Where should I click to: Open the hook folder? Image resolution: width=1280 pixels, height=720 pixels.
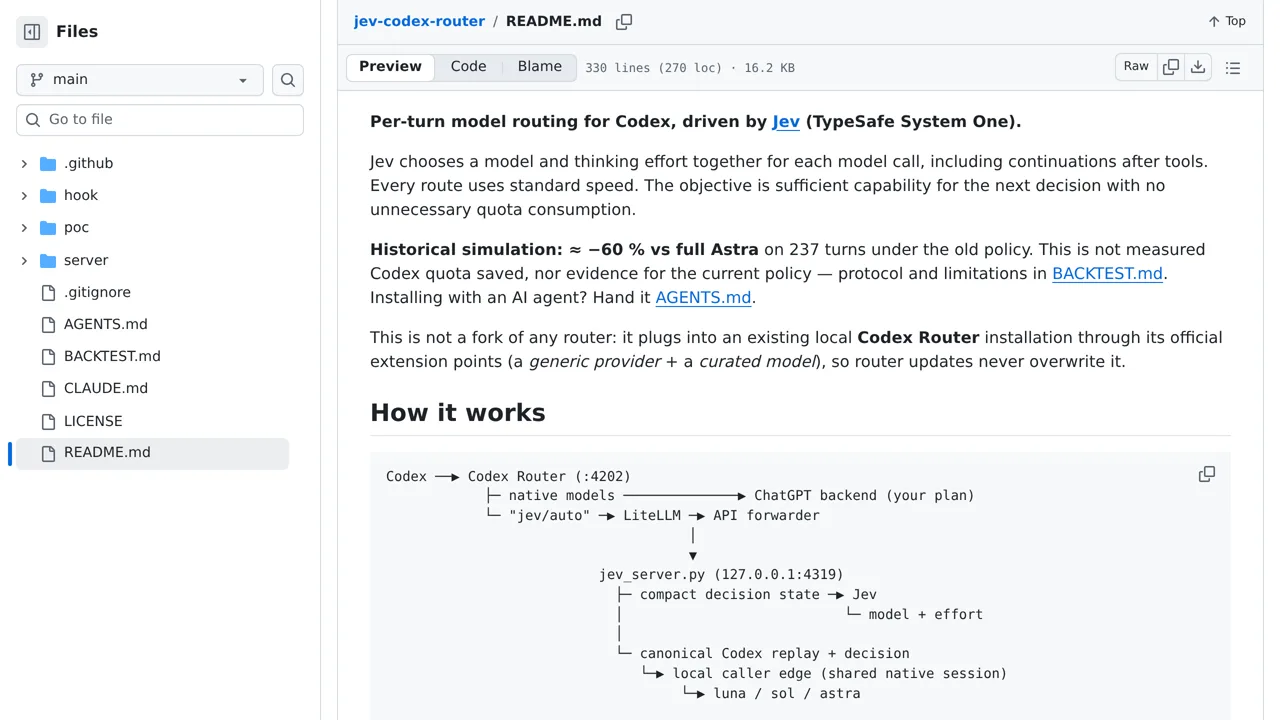click(x=81, y=196)
